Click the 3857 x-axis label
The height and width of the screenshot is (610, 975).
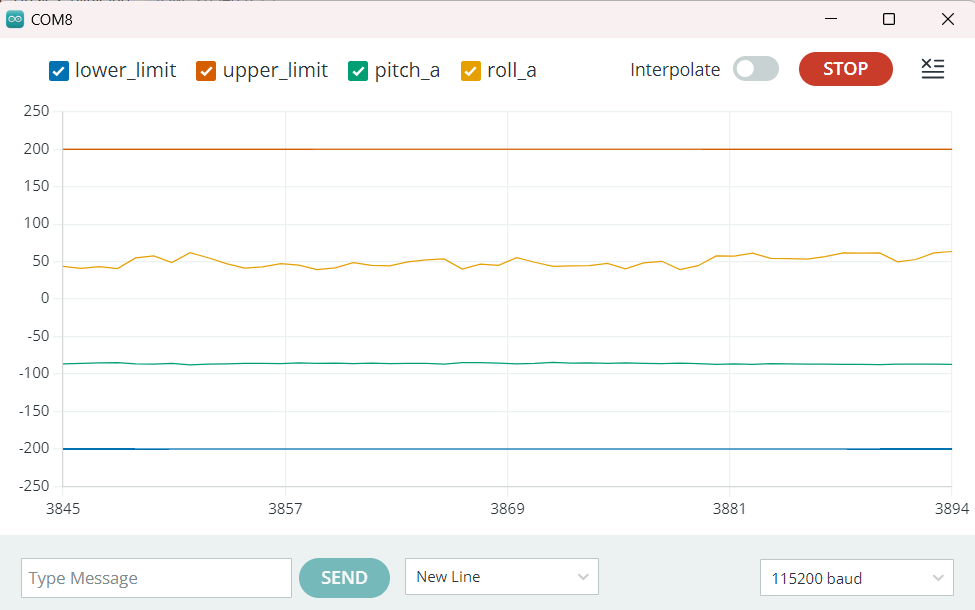pos(285,509)
